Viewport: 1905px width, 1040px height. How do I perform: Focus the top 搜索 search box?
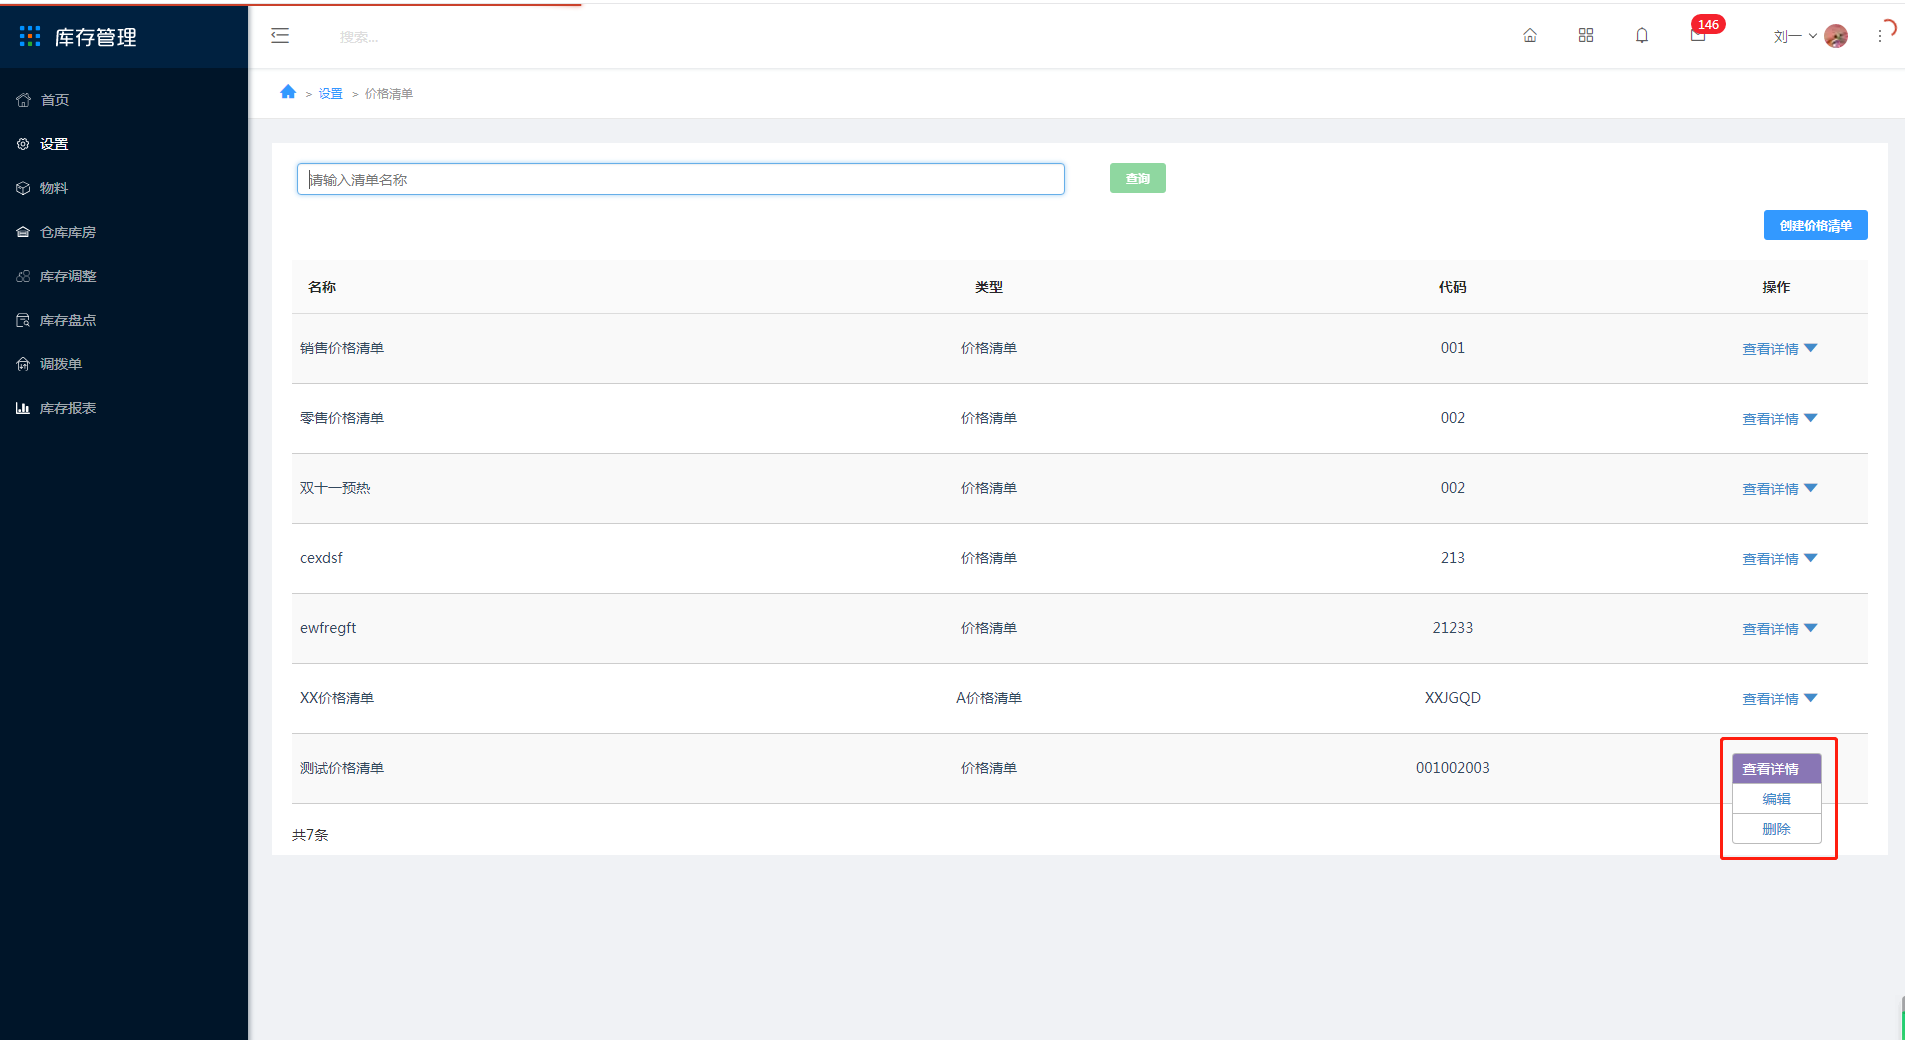click(360, 37)
